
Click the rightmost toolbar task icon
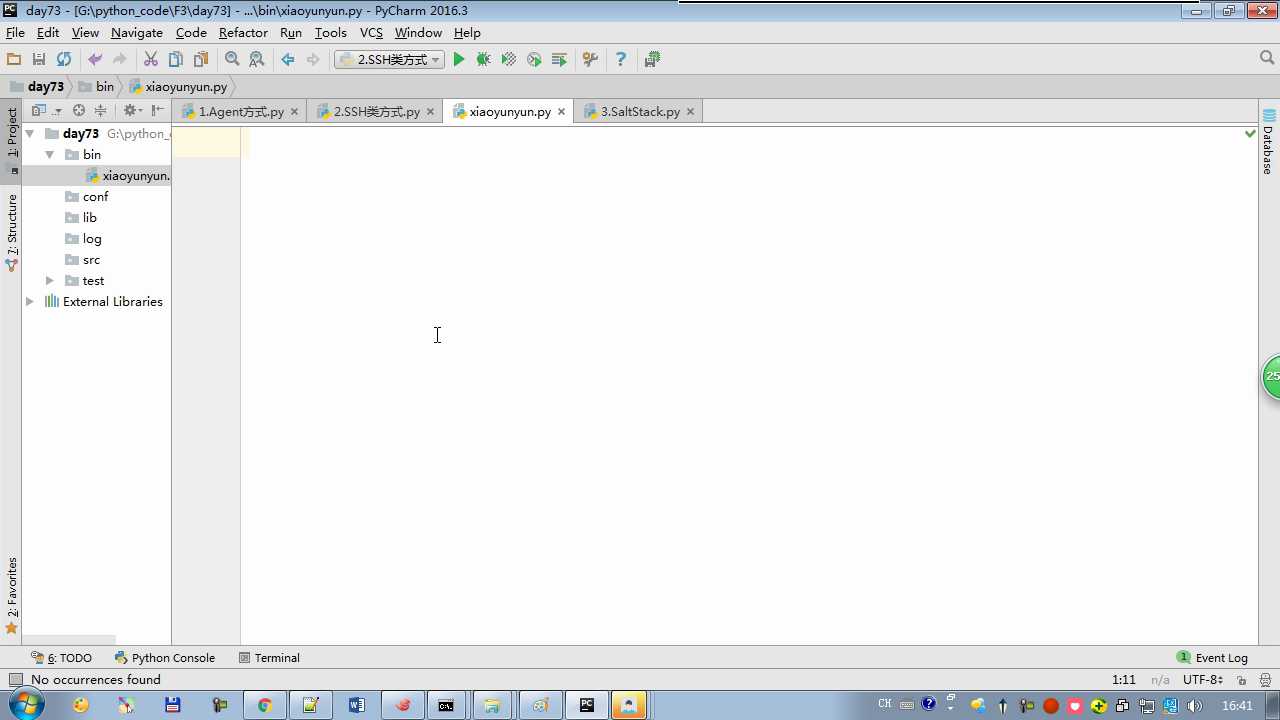pos(652,60)
